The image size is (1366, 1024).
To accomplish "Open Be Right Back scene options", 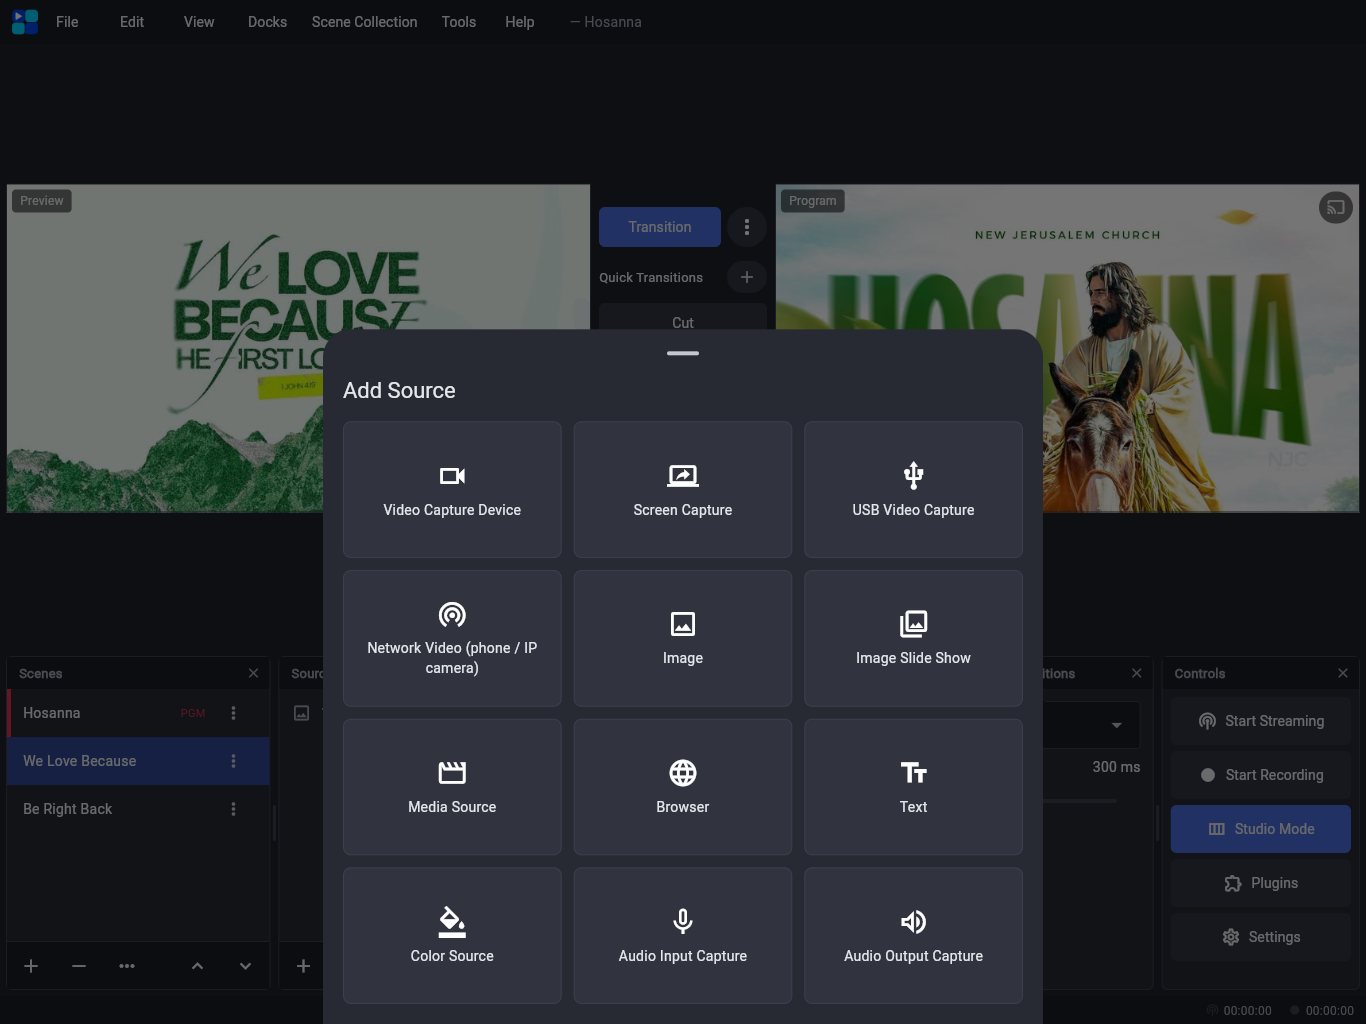I will pyautogui.click(x=234, y=809).
